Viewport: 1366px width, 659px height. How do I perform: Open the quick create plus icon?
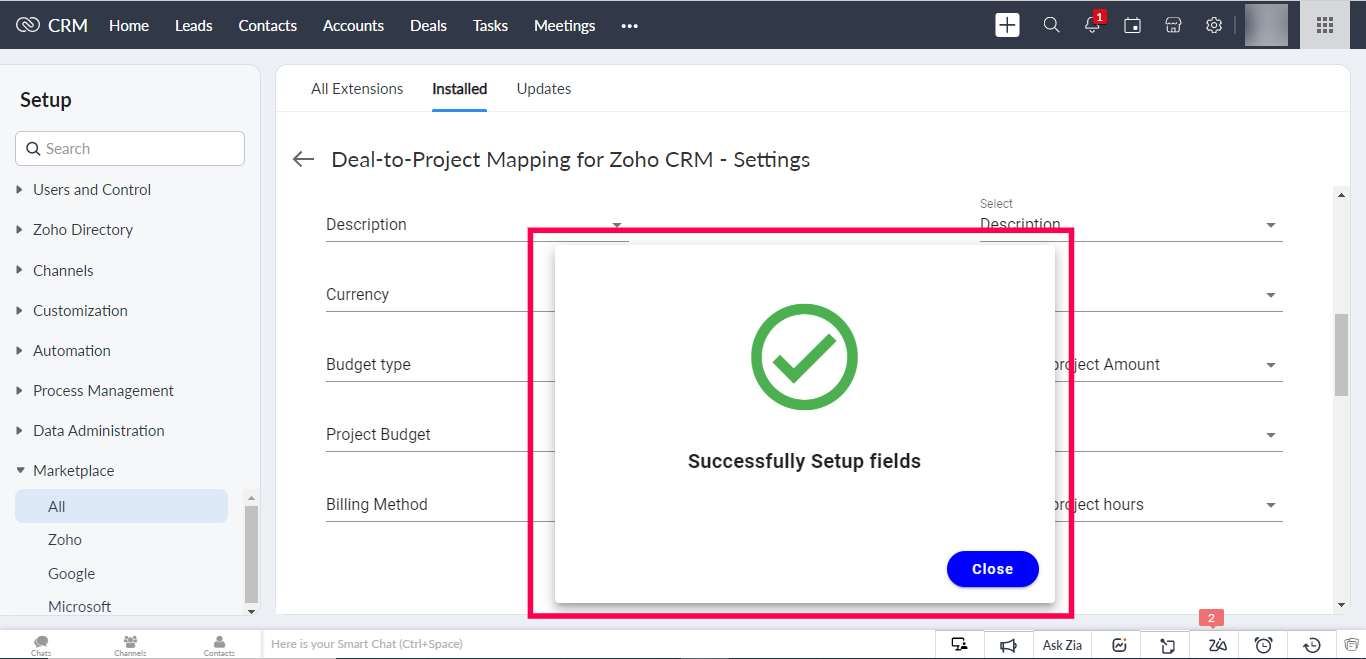click(x=1007, y=25)
